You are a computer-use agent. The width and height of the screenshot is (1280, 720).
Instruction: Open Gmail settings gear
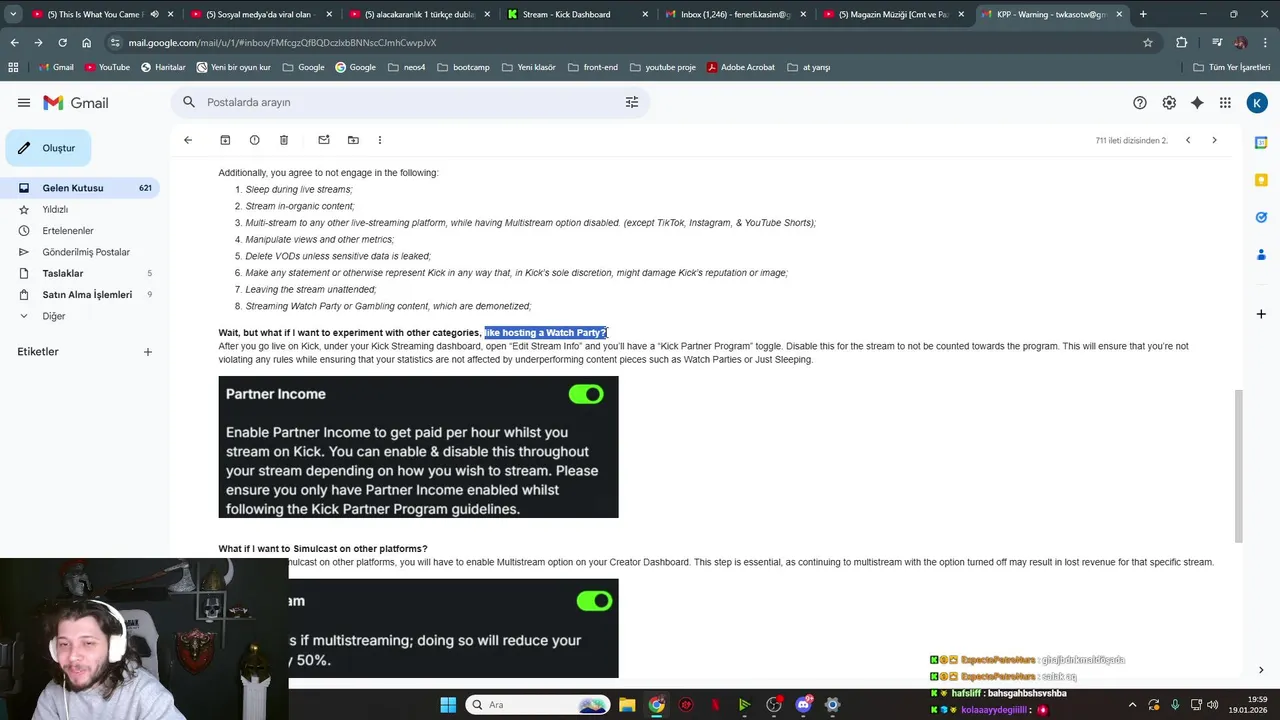pyautogui.click(x=1169, y=103)
